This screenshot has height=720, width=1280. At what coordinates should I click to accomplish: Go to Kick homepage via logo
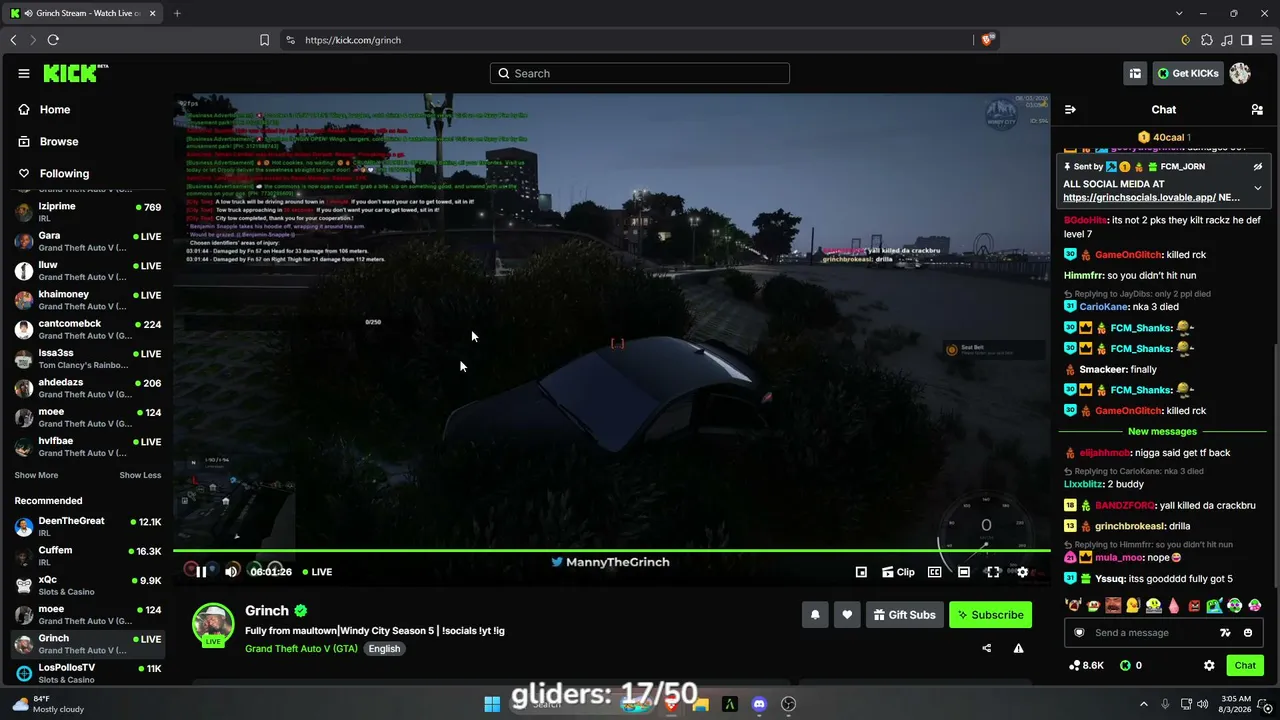(76, 73)
